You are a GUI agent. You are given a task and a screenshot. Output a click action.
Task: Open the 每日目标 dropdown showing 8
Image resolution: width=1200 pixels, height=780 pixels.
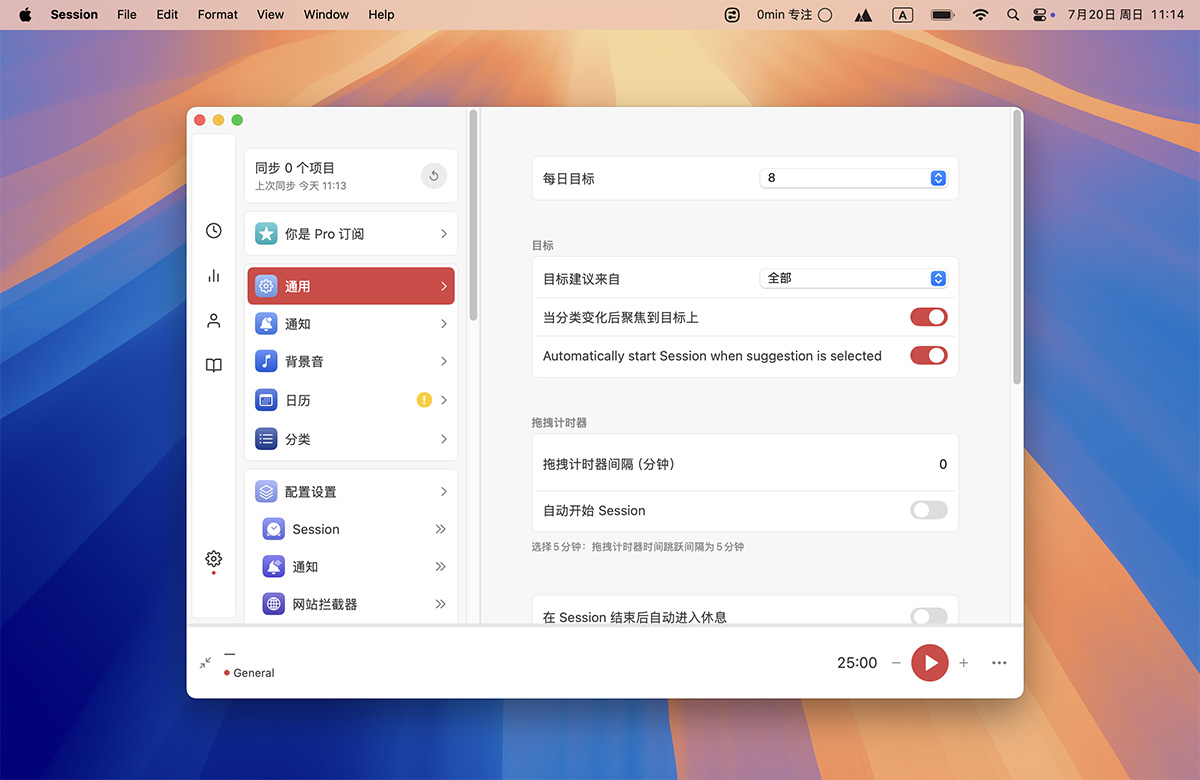click(853, 178)
